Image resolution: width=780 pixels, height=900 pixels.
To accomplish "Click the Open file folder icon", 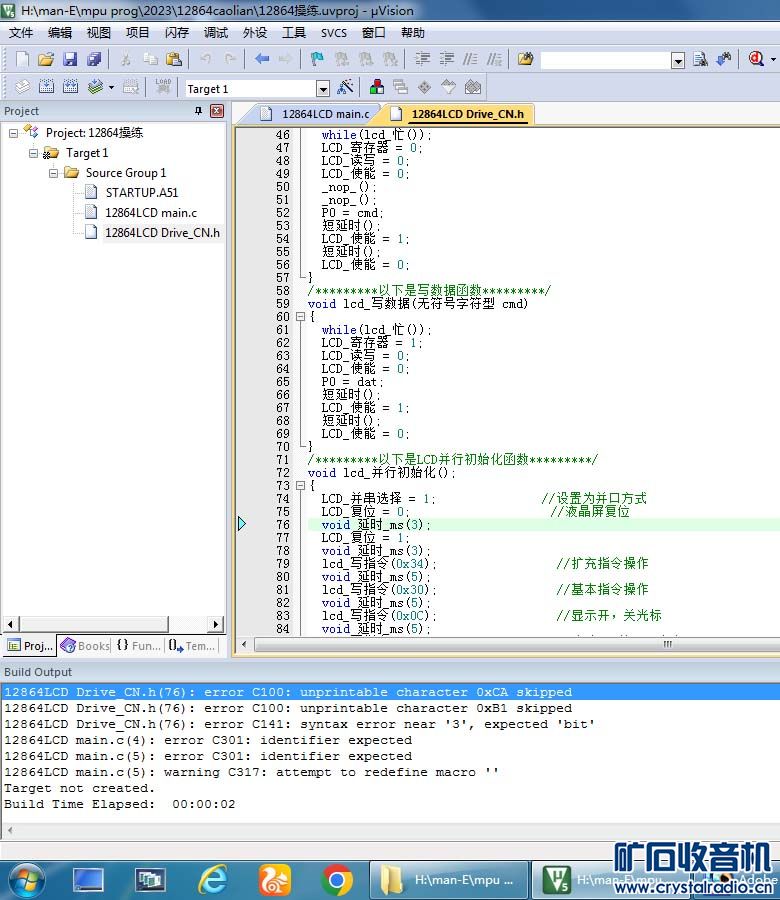I will click(46, 60).
